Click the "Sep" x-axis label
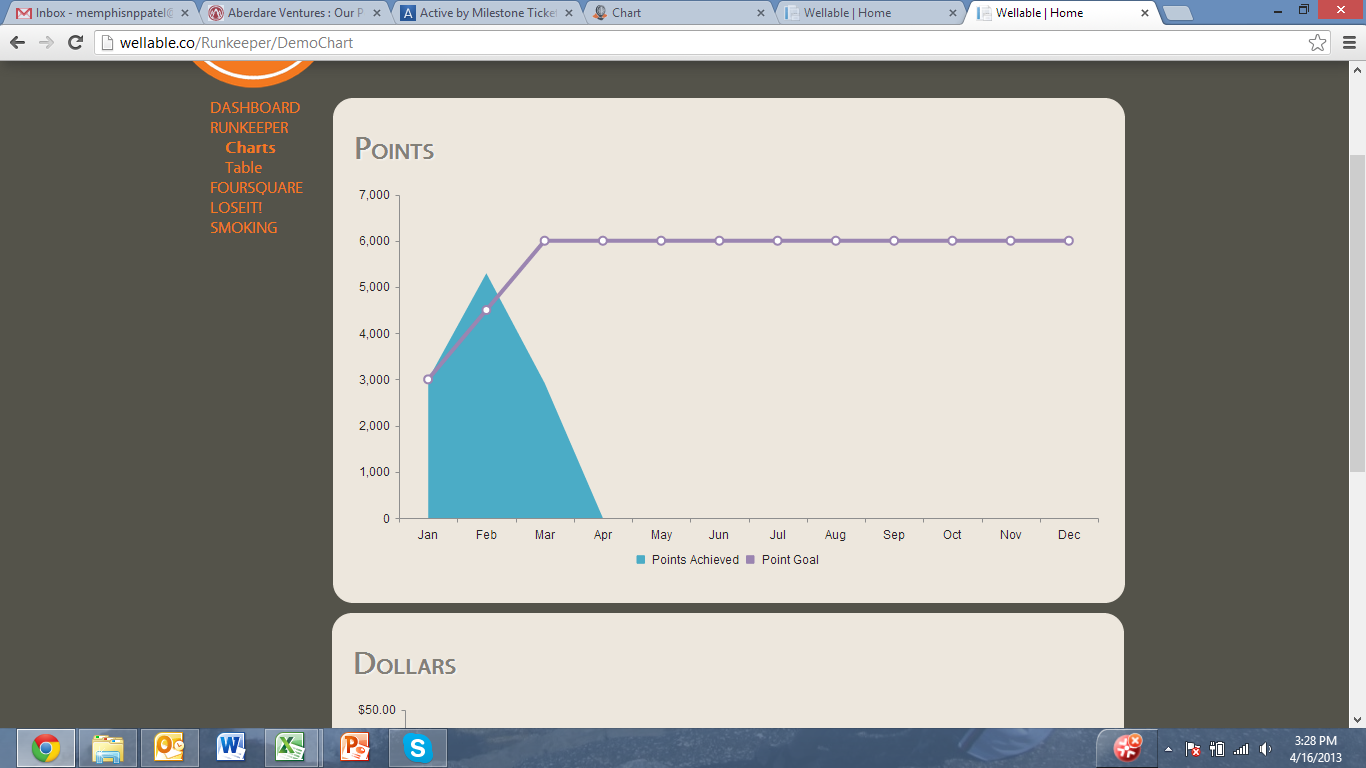1366x768 pixels. (894, 535)
